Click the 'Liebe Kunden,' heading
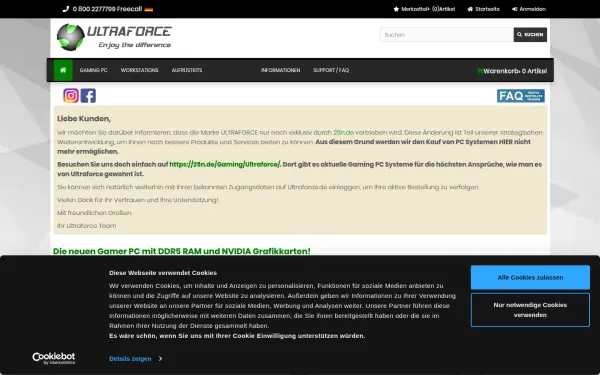Image resolution: width=600 pixels, height=375 pixels. (84, 119)
